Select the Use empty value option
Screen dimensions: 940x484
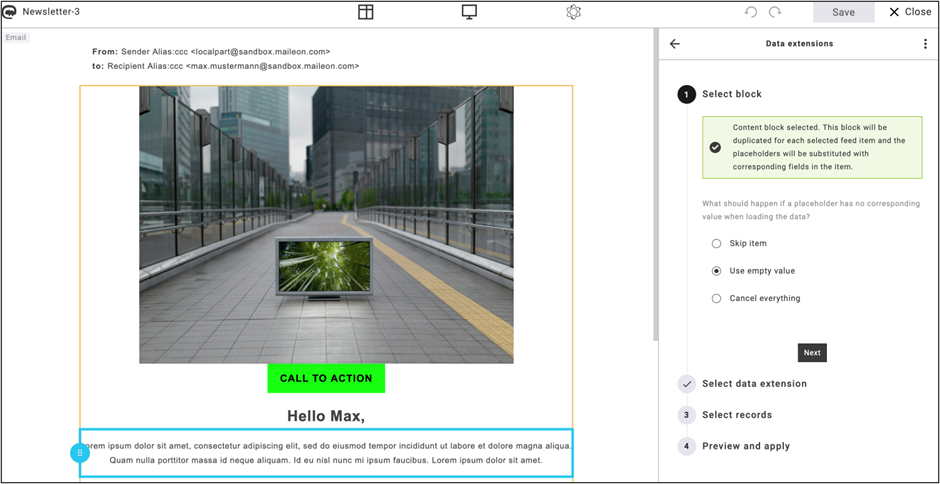click(x=716, y=271)
